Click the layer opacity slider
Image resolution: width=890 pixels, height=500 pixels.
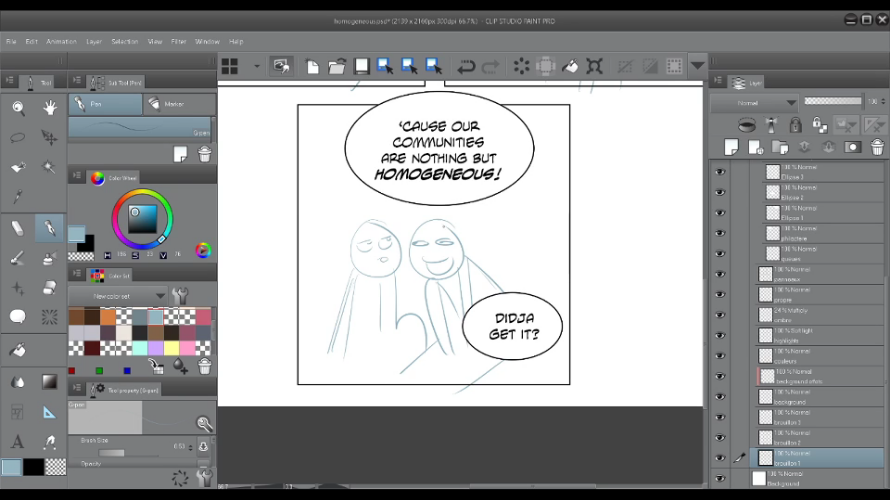pyautogui.click(x=833, y=101)
